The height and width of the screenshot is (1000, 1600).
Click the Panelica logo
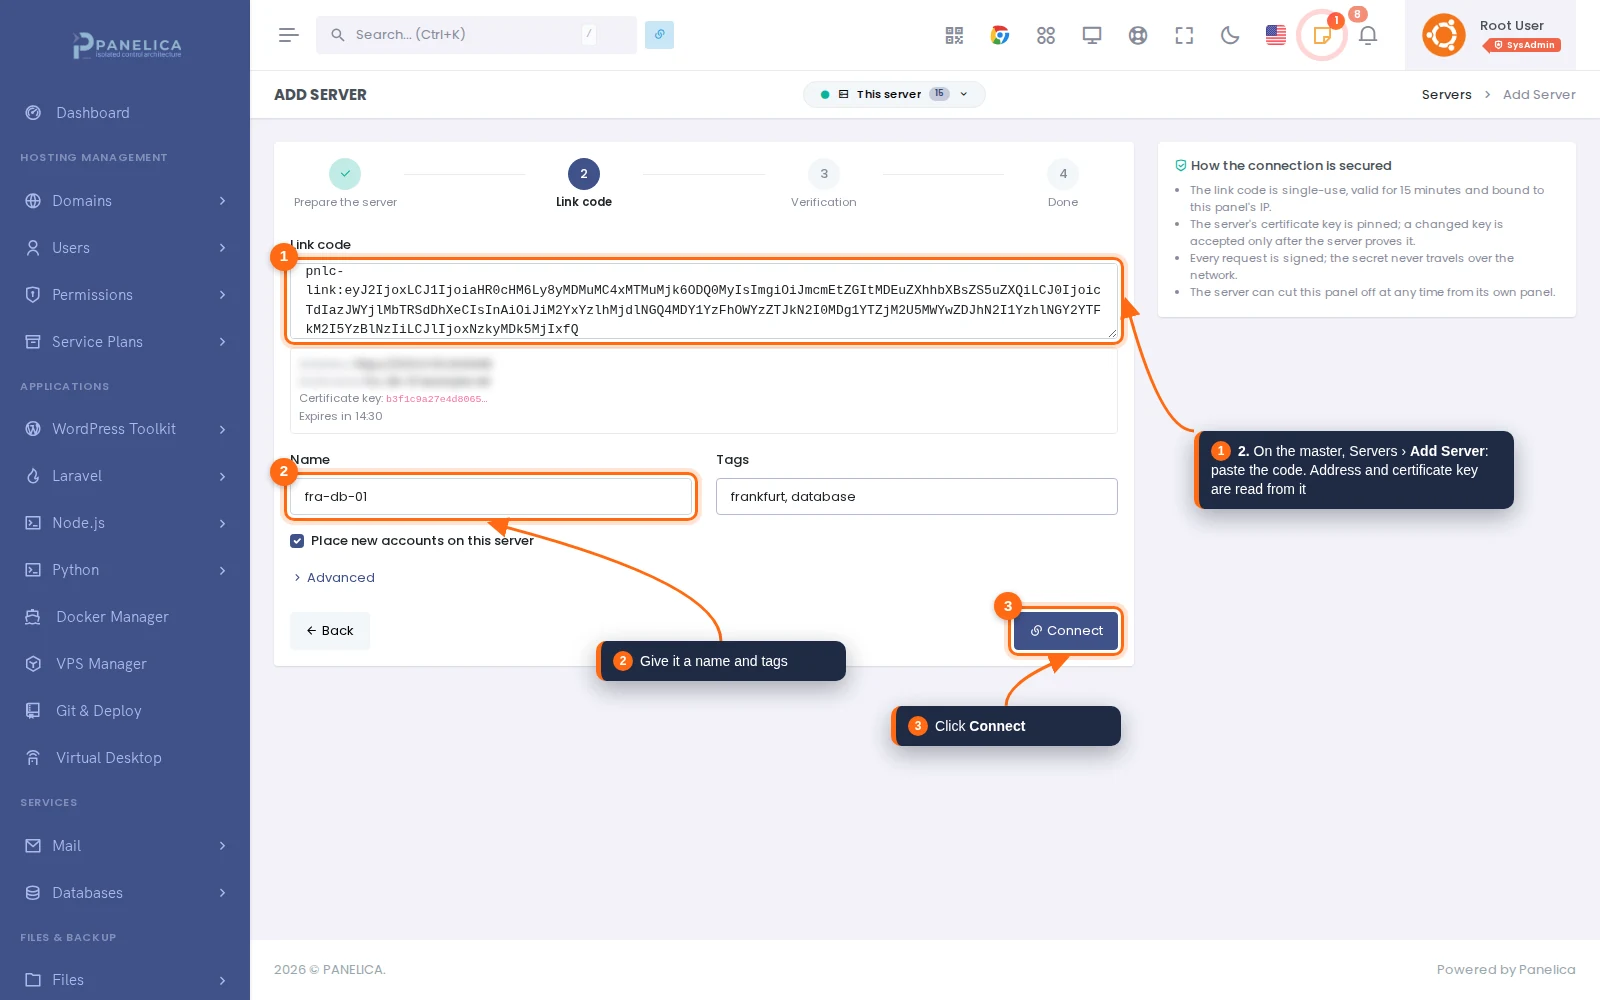coord(126,45)
